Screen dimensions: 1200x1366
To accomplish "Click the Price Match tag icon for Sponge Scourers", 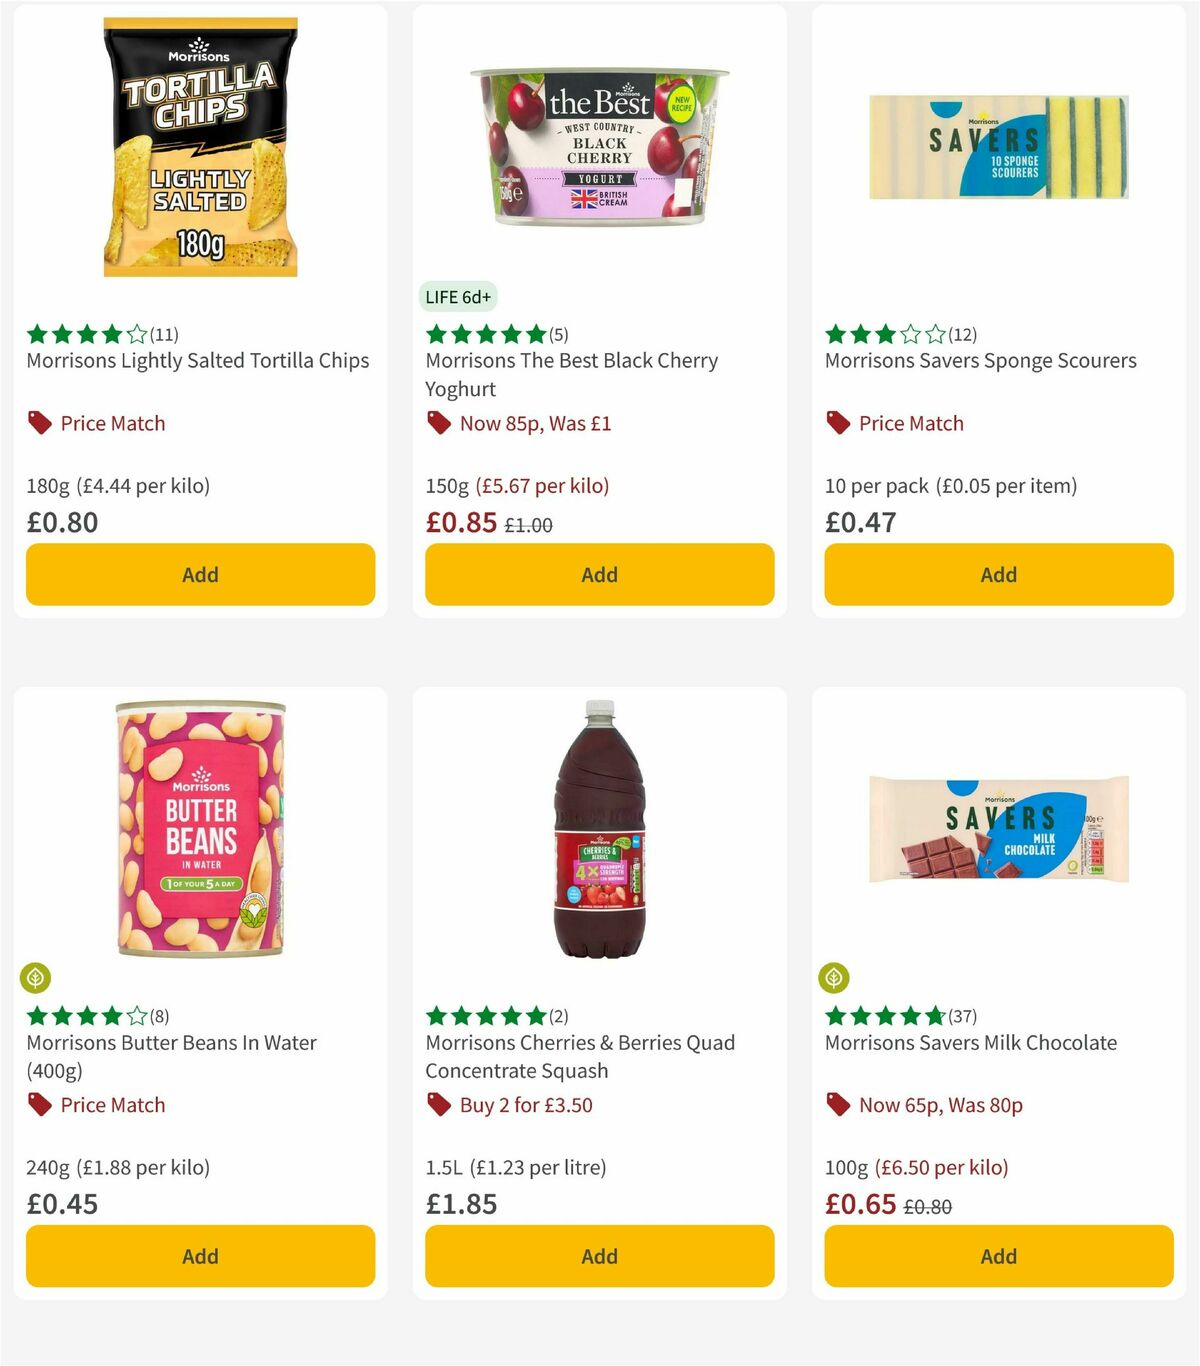I will [x=837, y=423].
